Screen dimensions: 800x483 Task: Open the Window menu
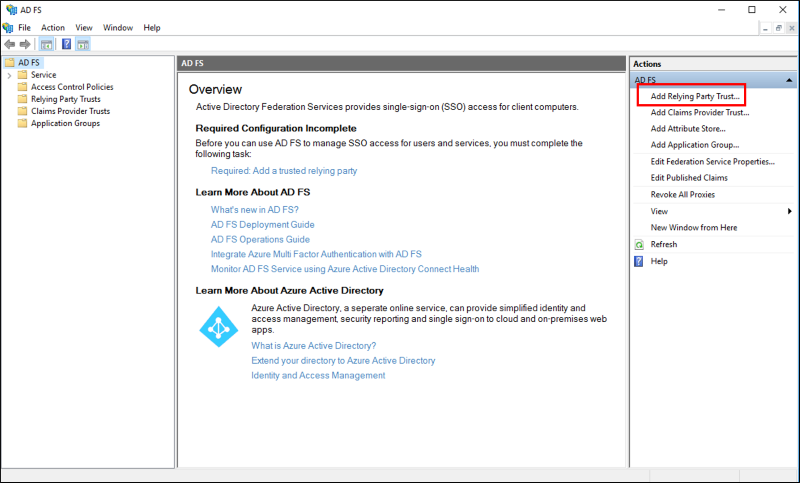(x=118, y=28)
